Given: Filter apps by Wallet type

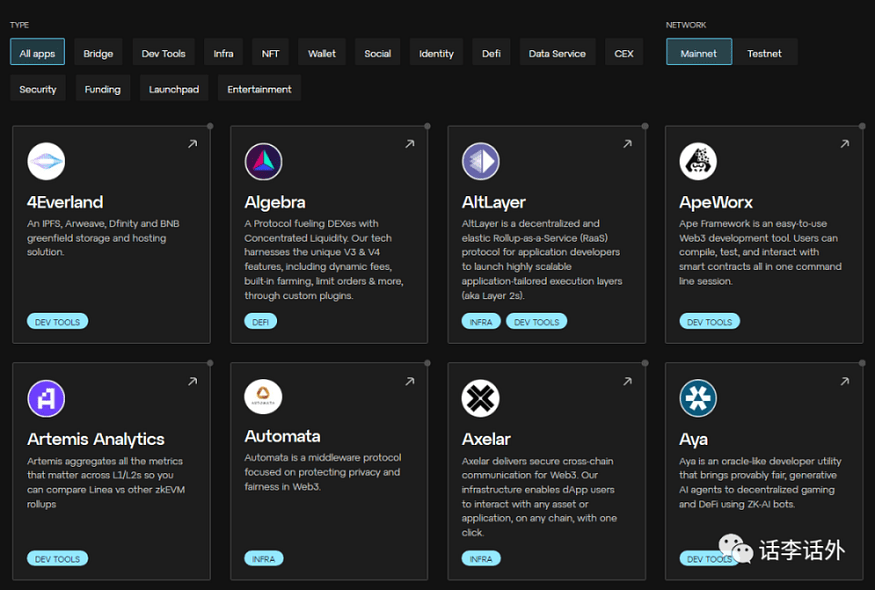Looking at the screenshot, I should point(322,52).
